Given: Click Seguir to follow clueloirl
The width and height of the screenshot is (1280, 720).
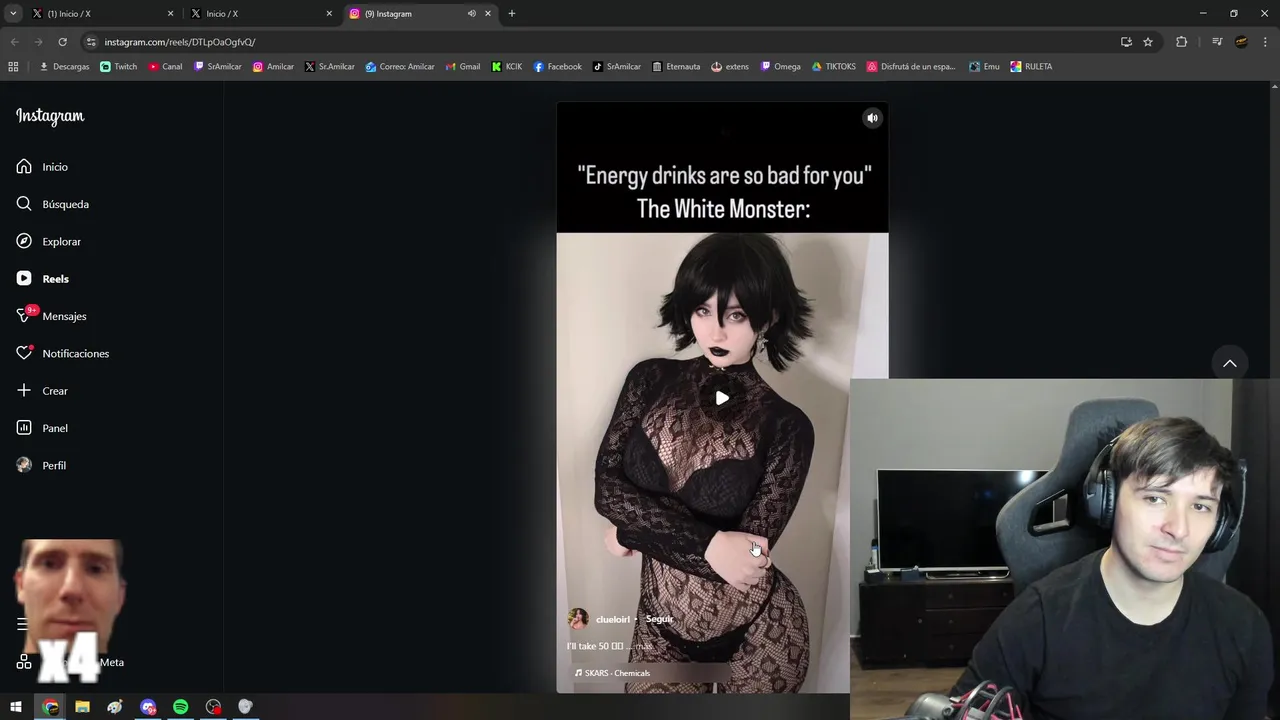Looking at the screenshot, I should click(x=659, y=619).
